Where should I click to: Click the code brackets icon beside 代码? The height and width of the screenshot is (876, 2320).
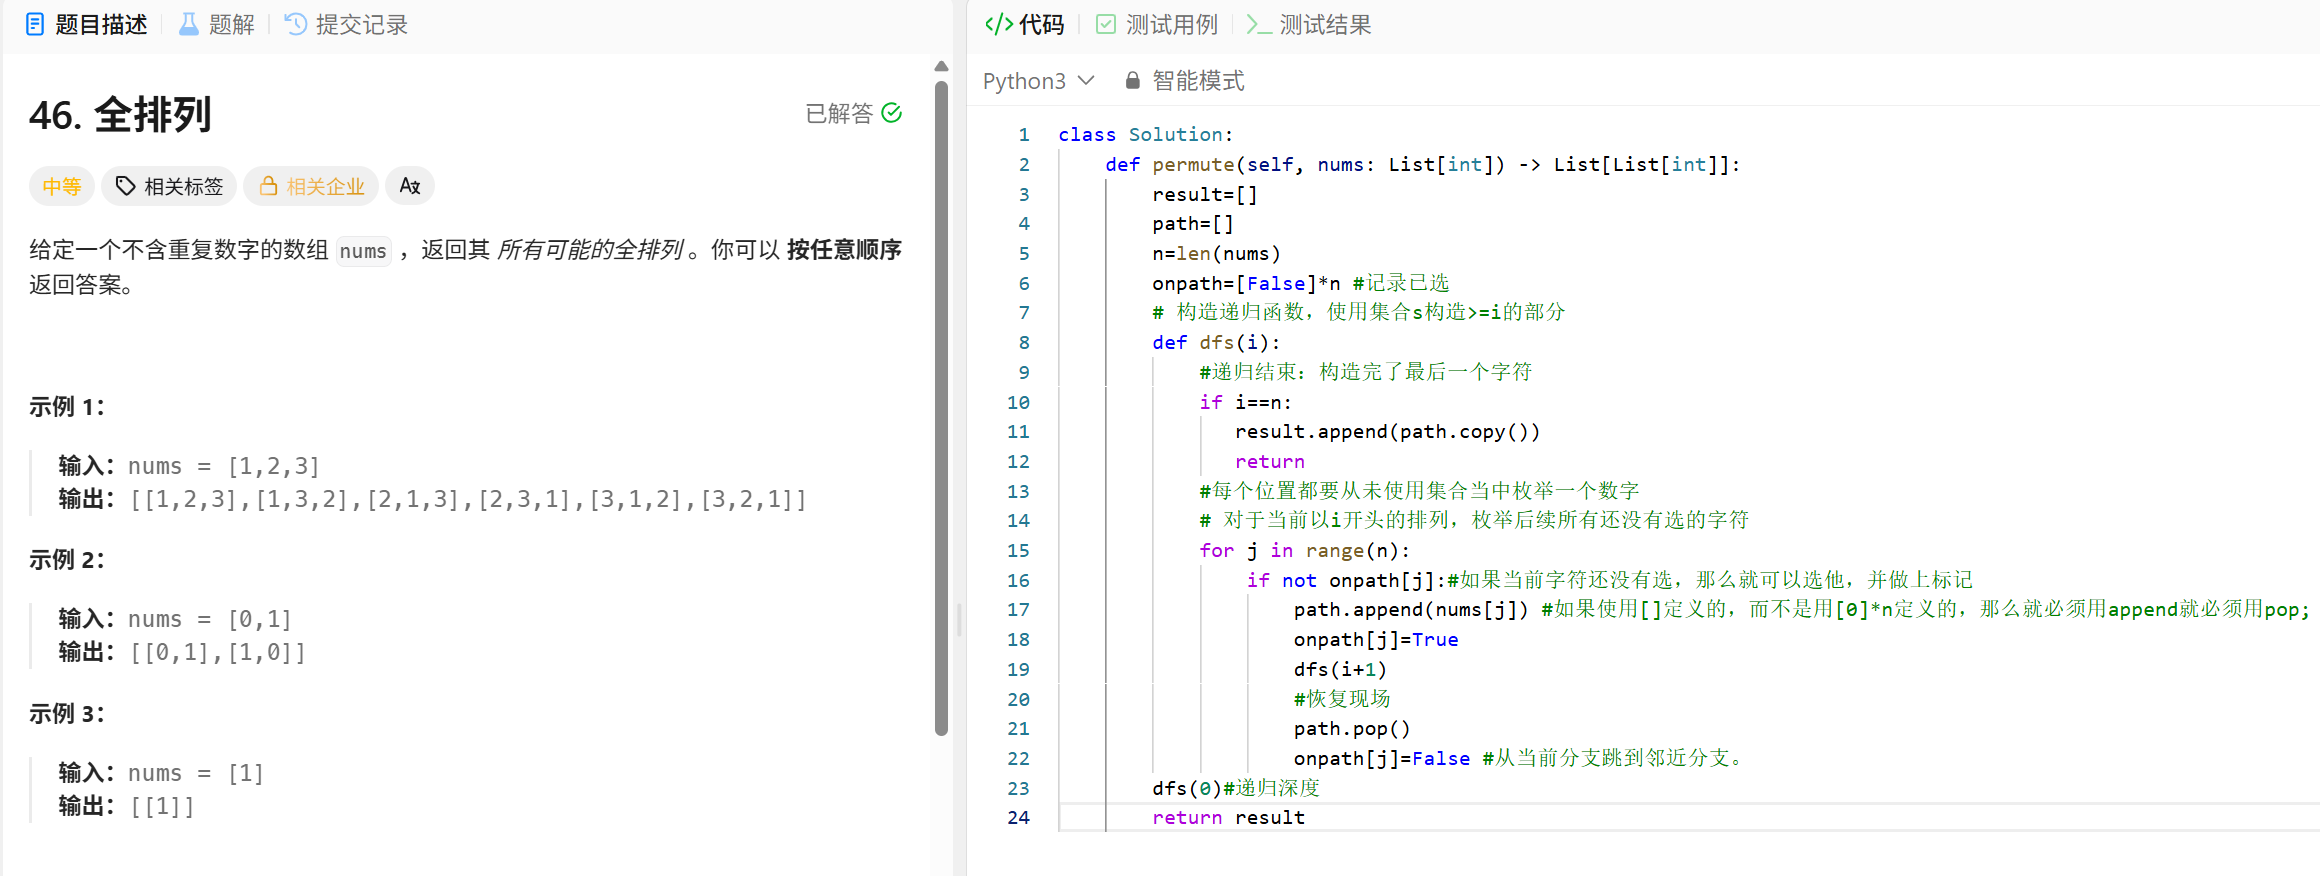(x=999, y=24)
